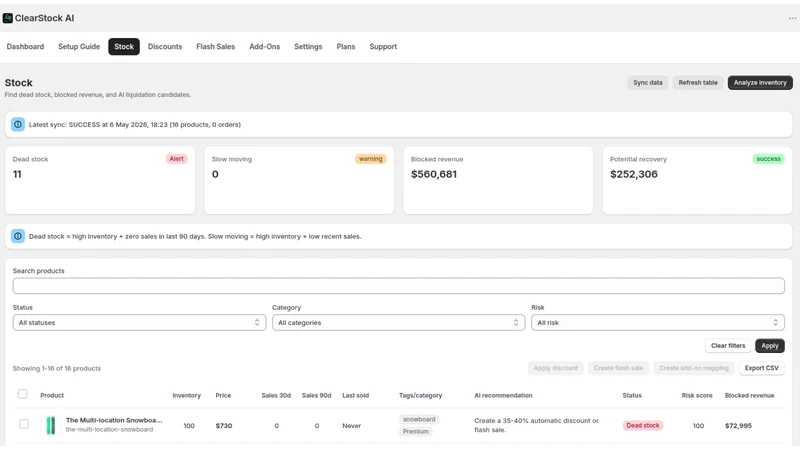Select all products with header checkbox
This screenshot has height=450, width=800.
[22, 394]
